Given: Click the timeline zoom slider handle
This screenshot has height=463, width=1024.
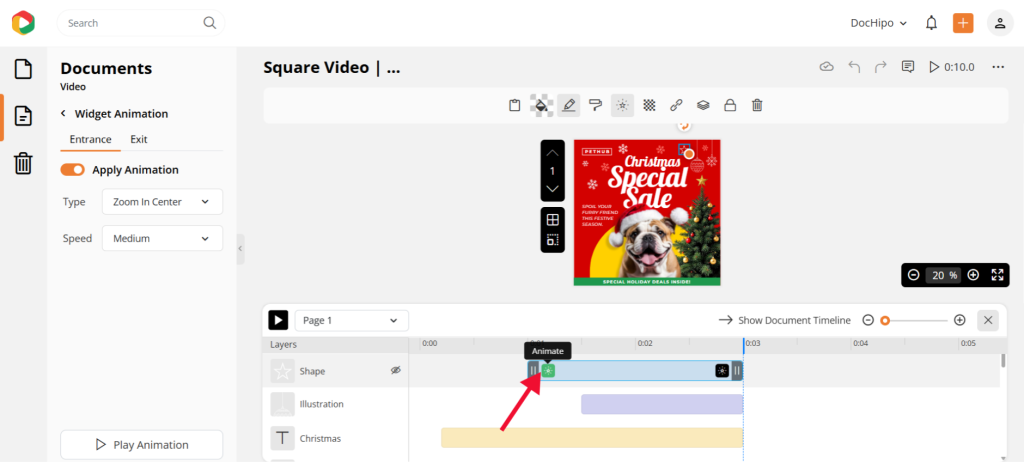Looking at the screenshot, I should tap(885, 320).
